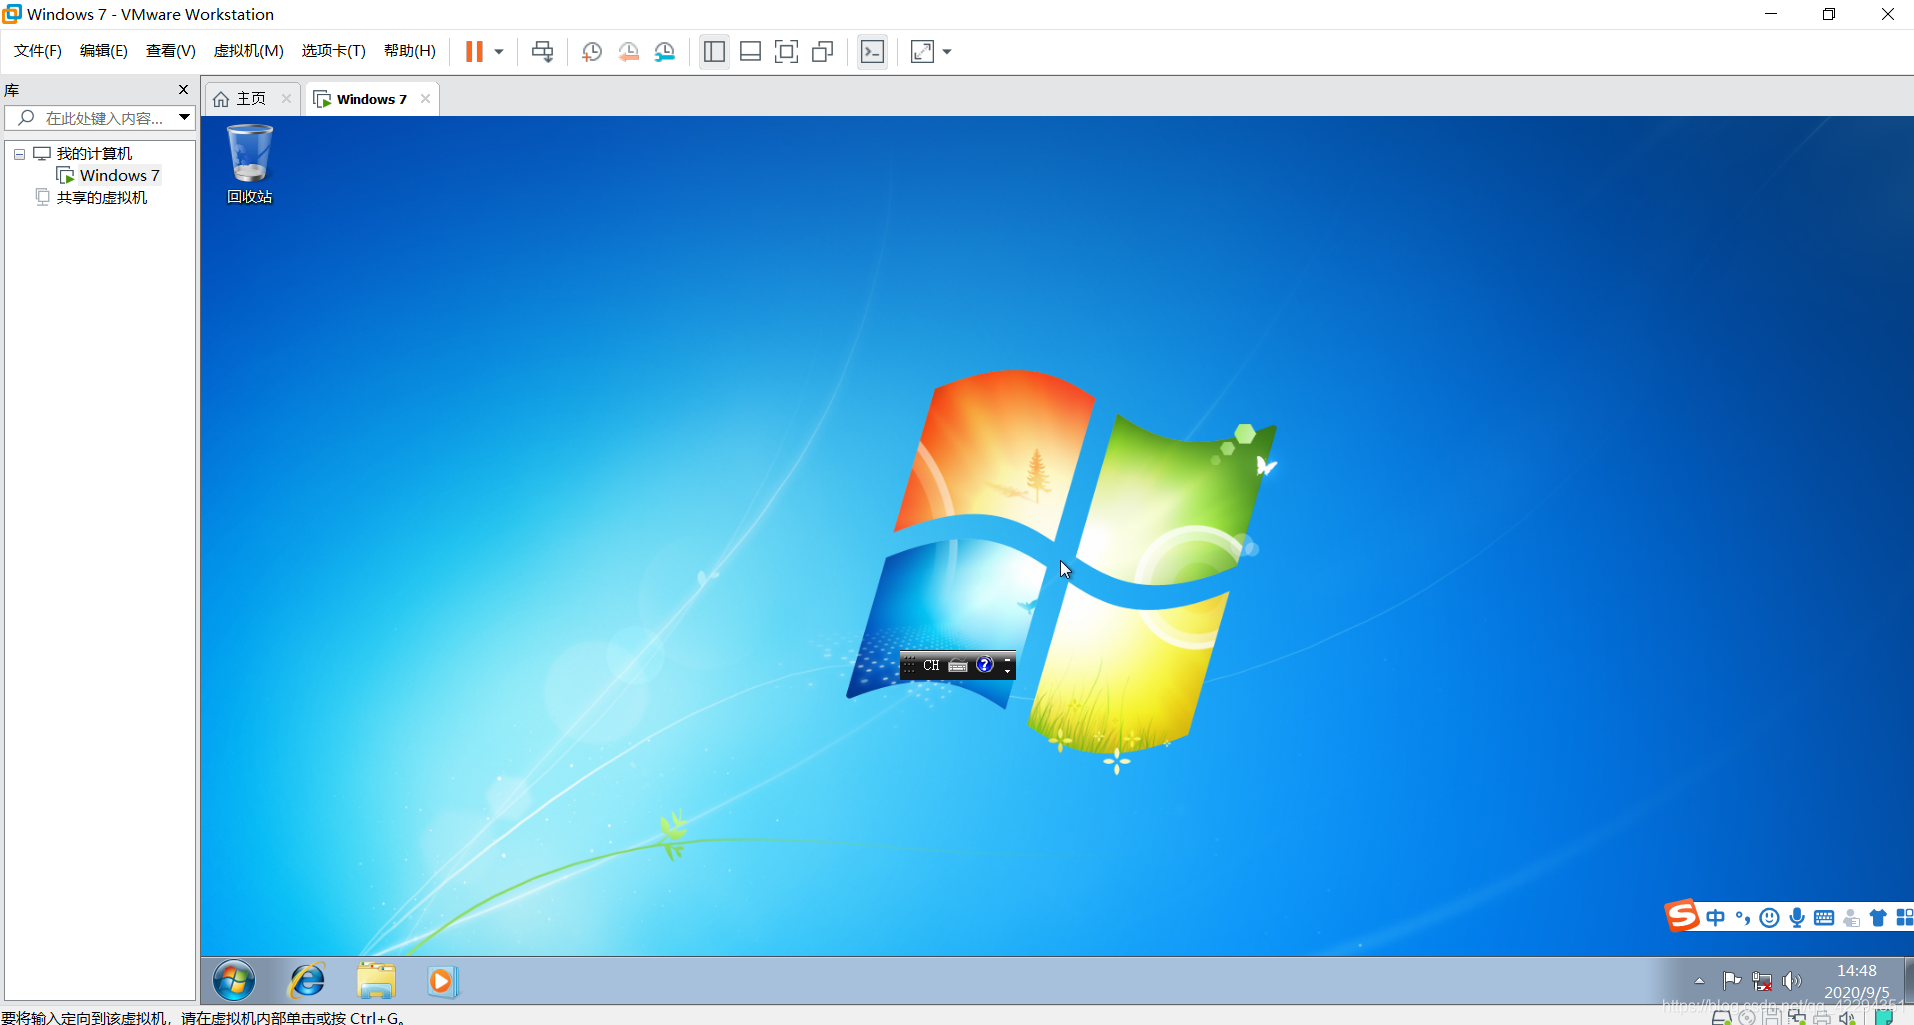1914x1025 pixels.
Task: Close the 库 library panel
Action: (x=183, y=90)
